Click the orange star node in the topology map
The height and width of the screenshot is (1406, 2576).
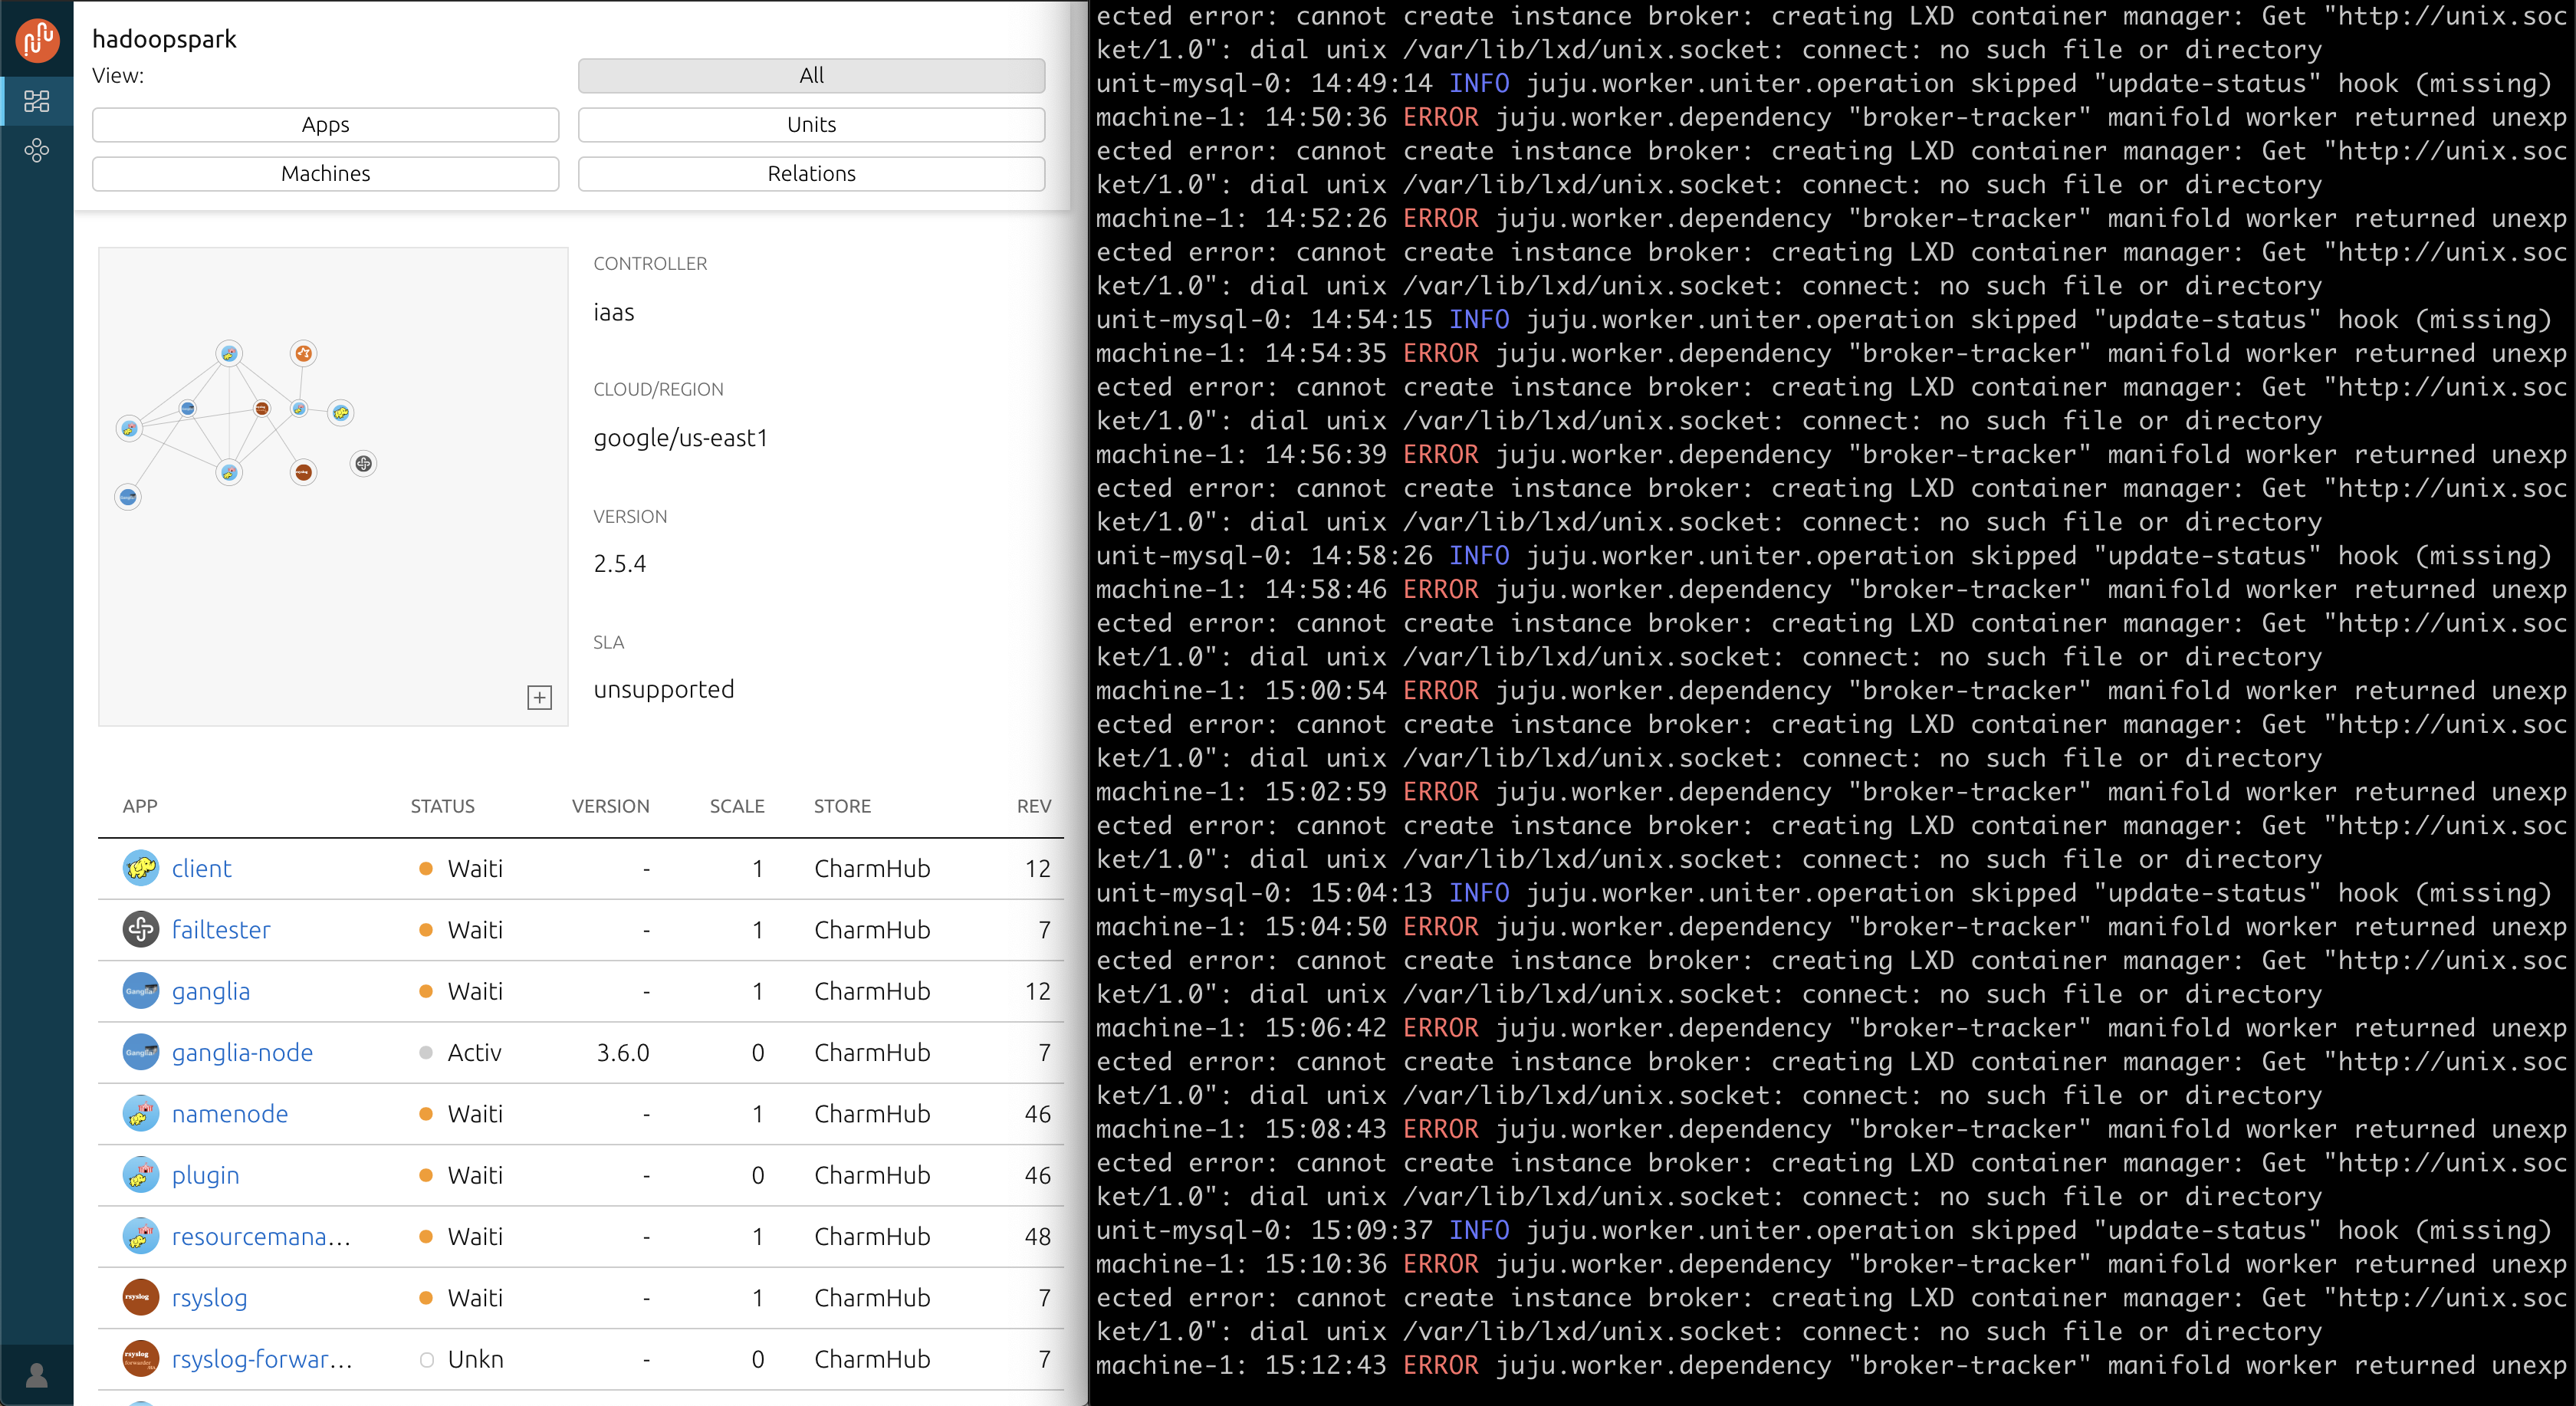[x=304, y=354]
